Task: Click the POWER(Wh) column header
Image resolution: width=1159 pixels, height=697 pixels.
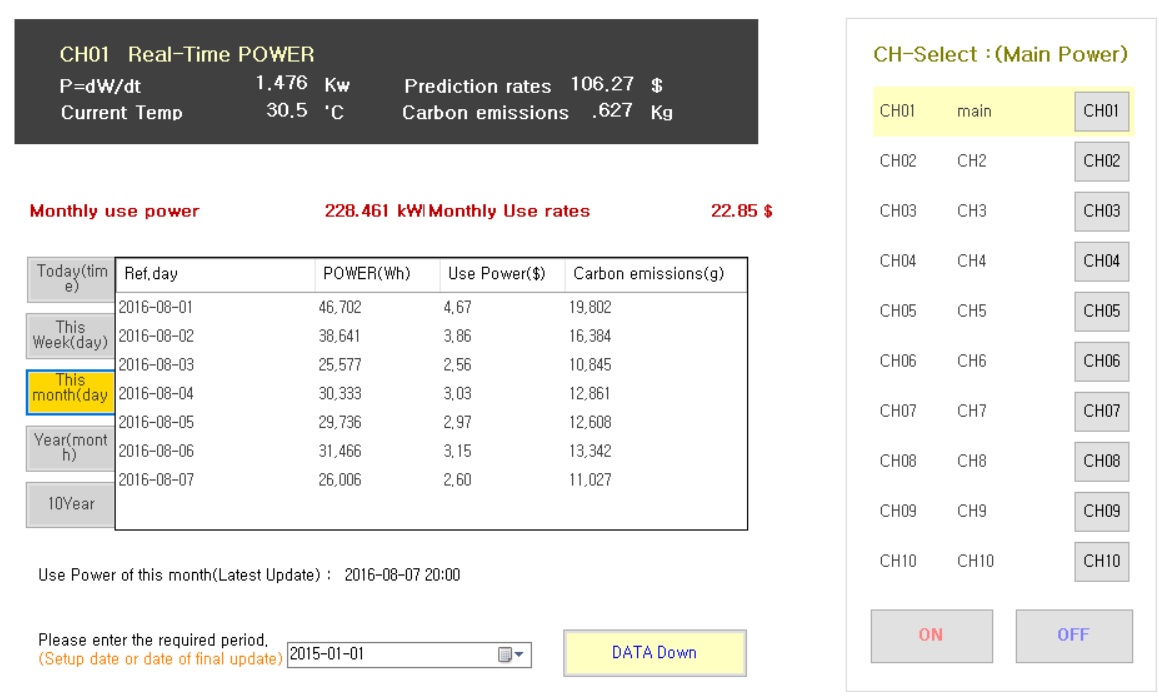Action: [377, 274]
